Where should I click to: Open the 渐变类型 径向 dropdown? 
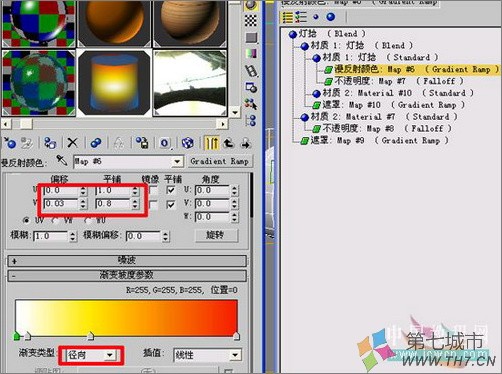(91, 355)
